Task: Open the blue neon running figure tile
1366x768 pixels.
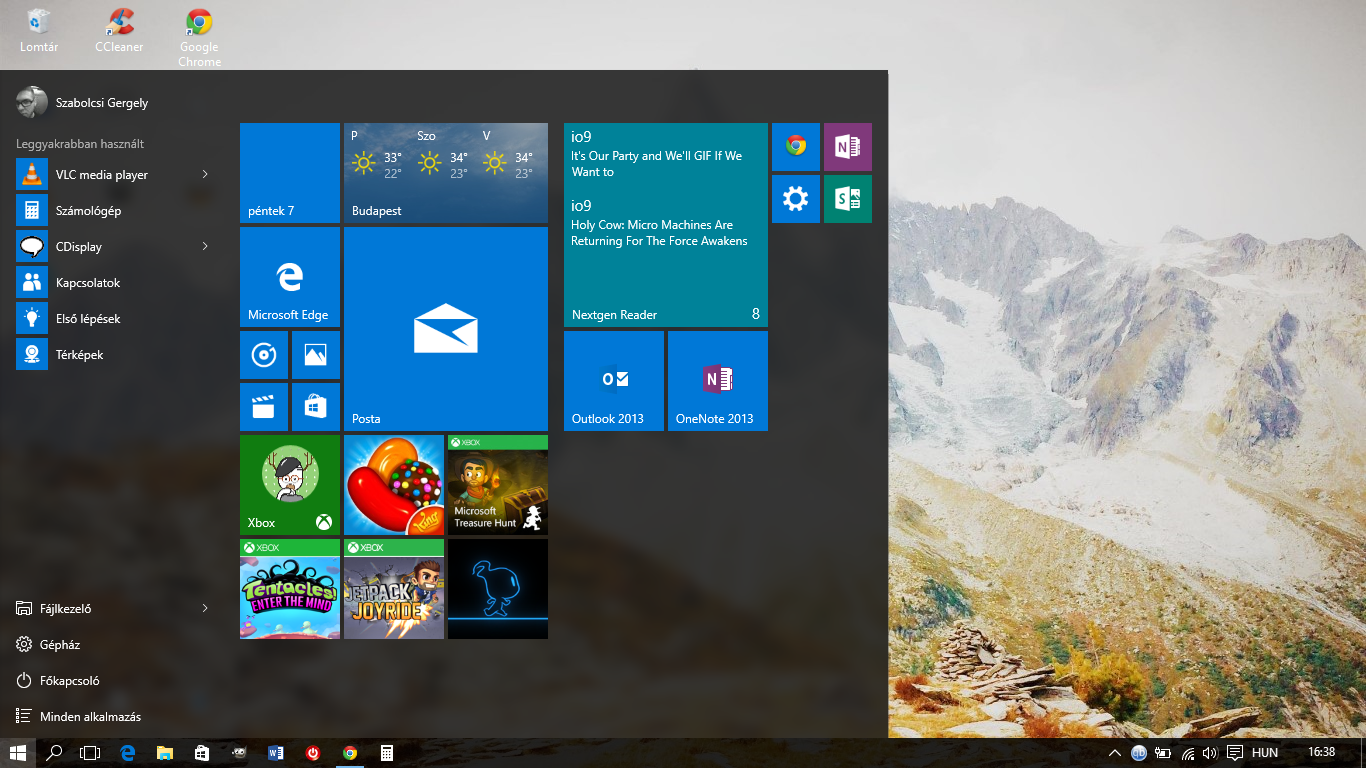Action: point(498,589)
